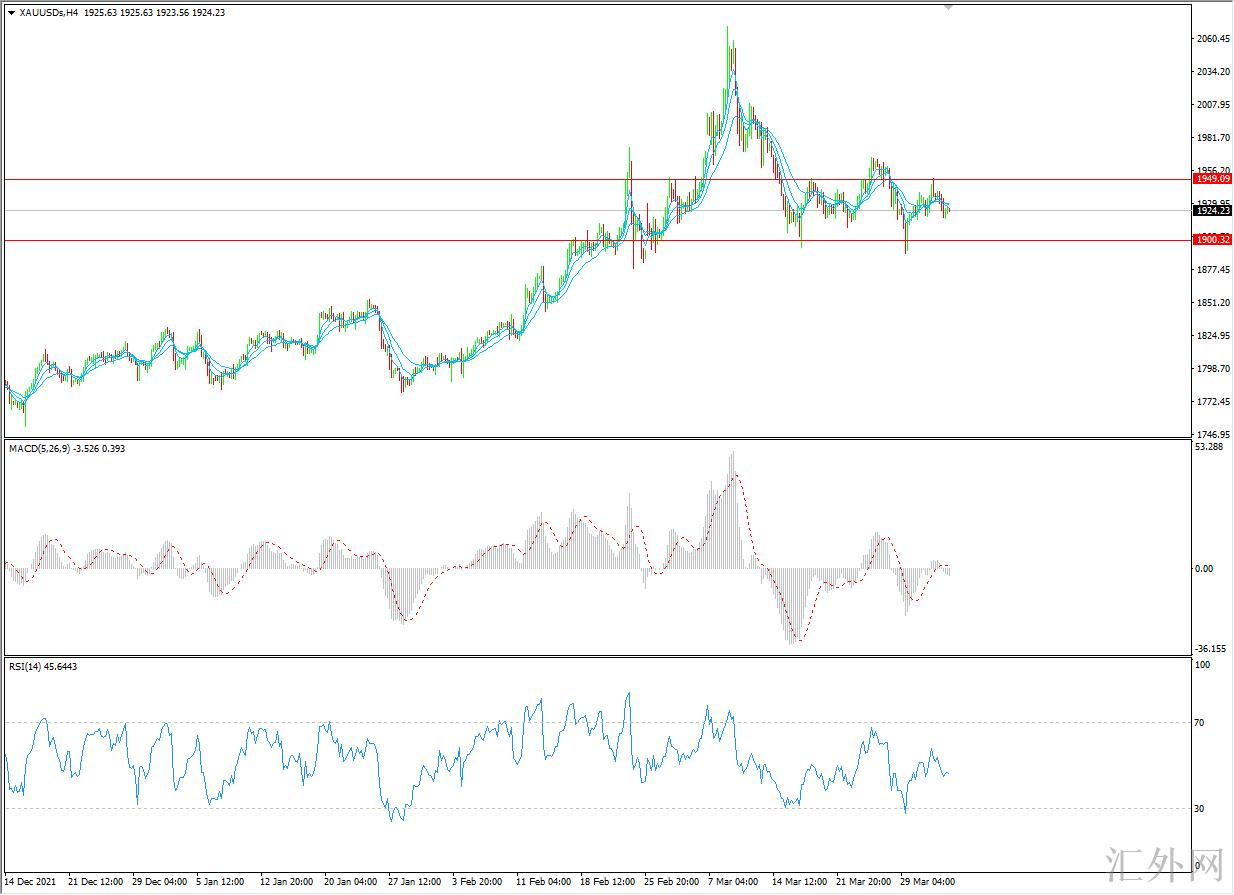Click the RSI(14) indicator label

27,666
